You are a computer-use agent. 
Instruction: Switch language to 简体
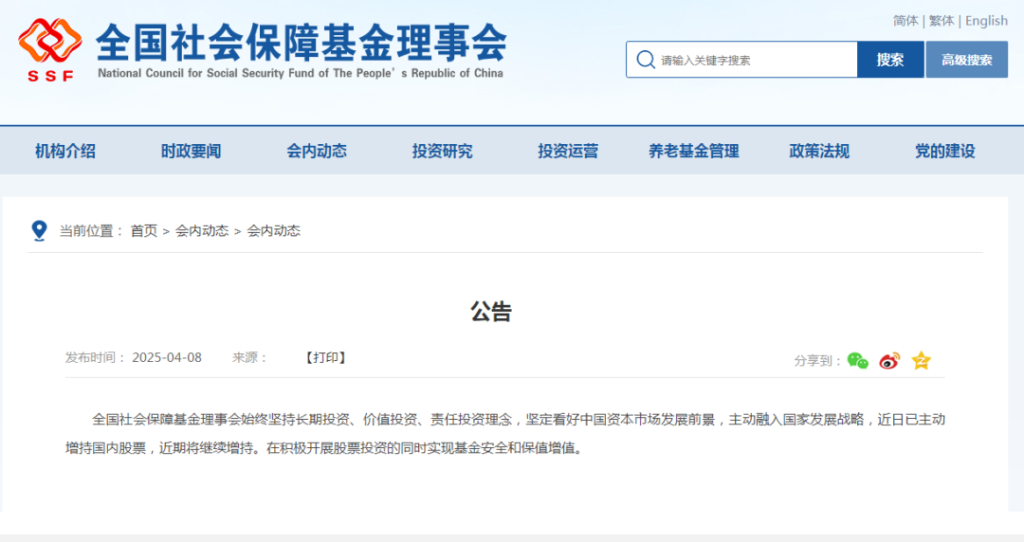(905, 21)
